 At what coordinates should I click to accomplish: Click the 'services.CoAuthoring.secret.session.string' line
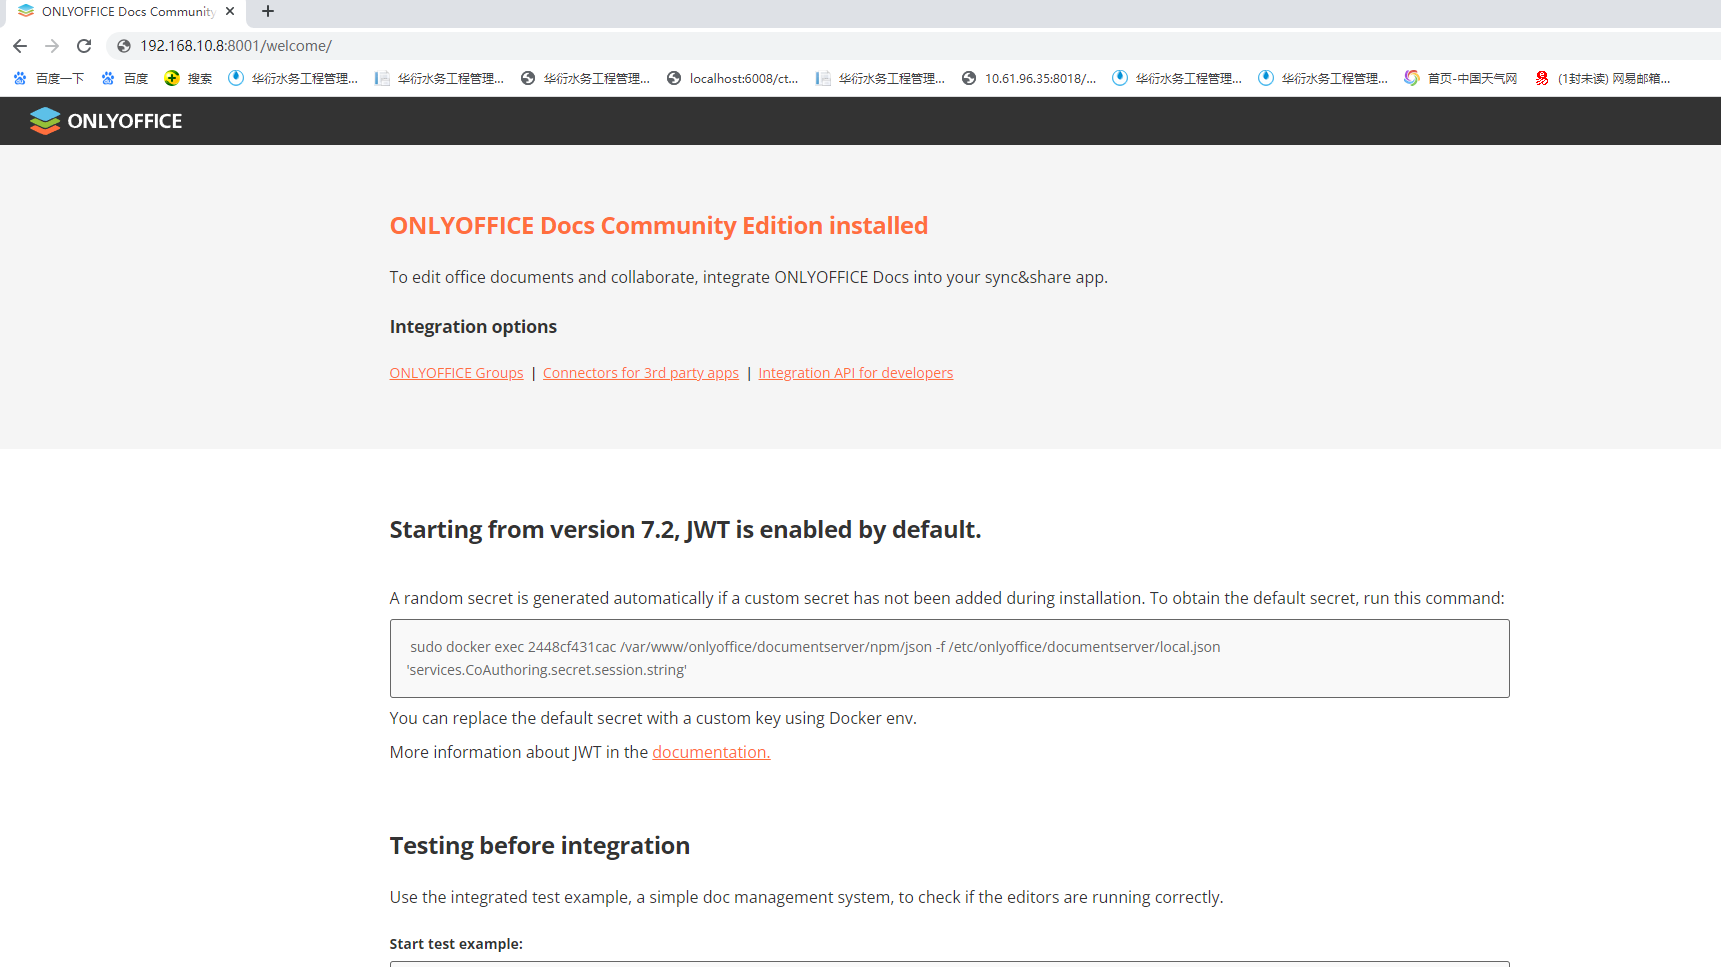[x=547, y=670]
